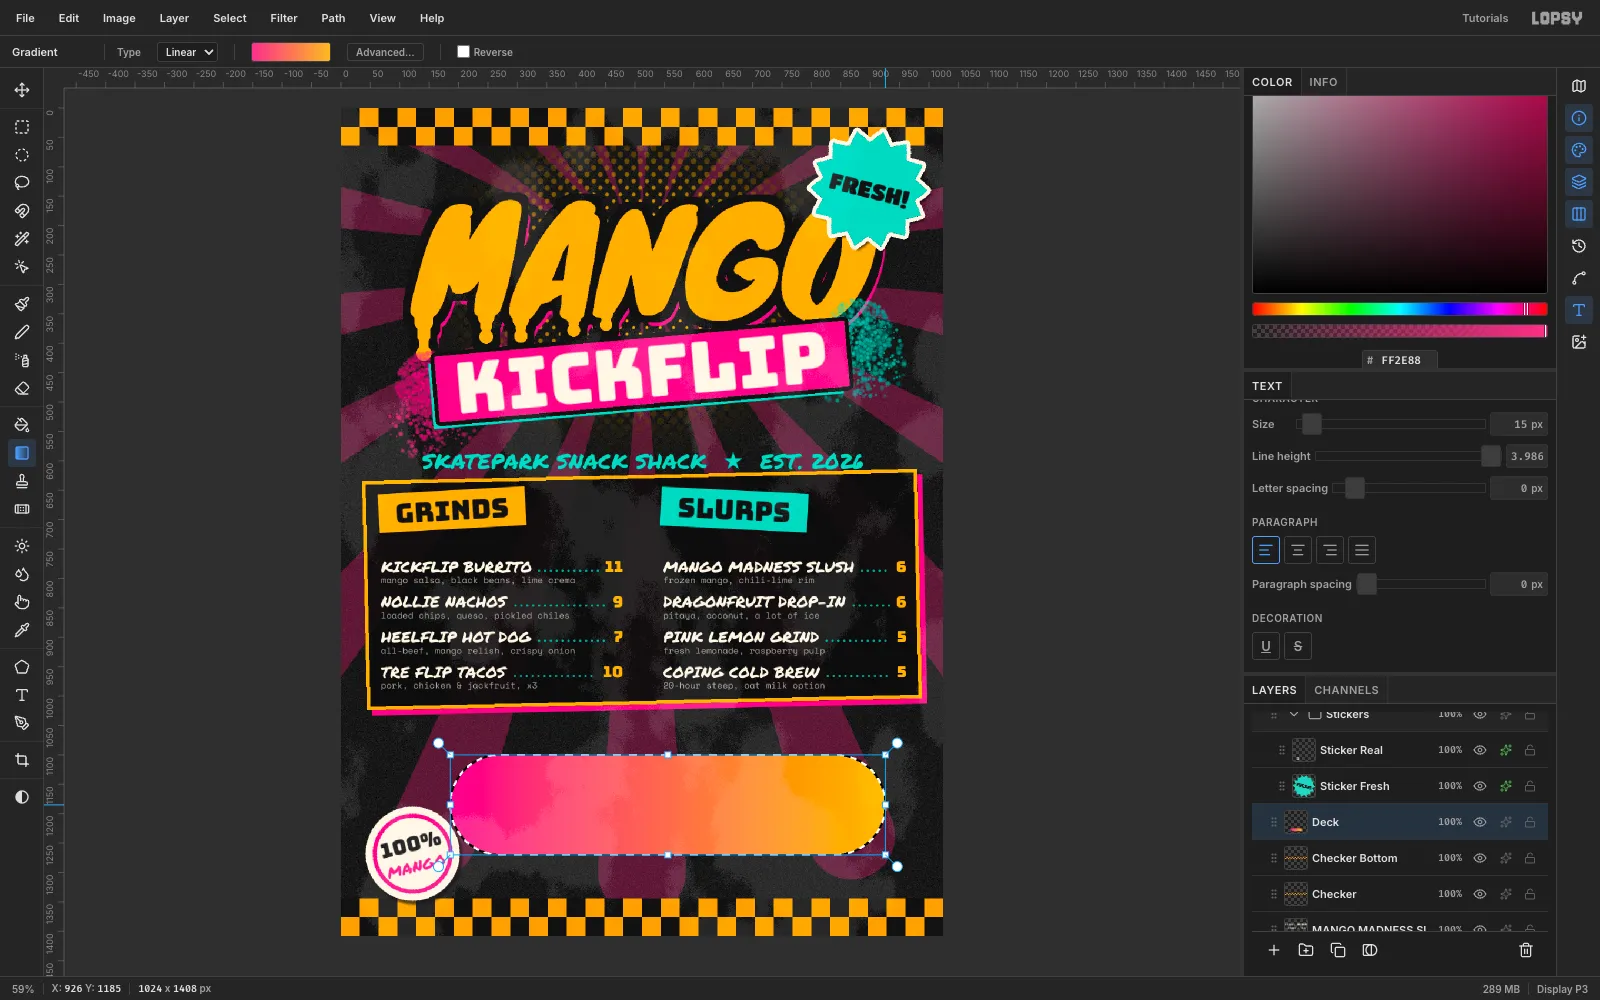Viewport: 1600px width, 1000px height.
Task: Click the Letter spacing slider handle
Action: tap(1355, 488)
